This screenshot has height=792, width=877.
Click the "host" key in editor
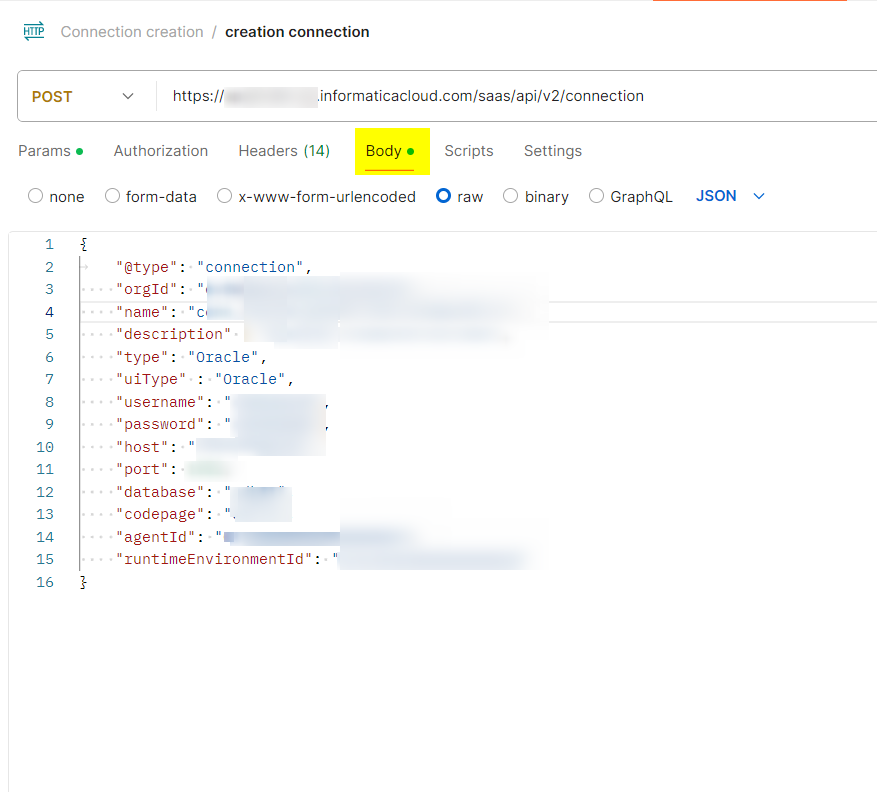(142, 447)
